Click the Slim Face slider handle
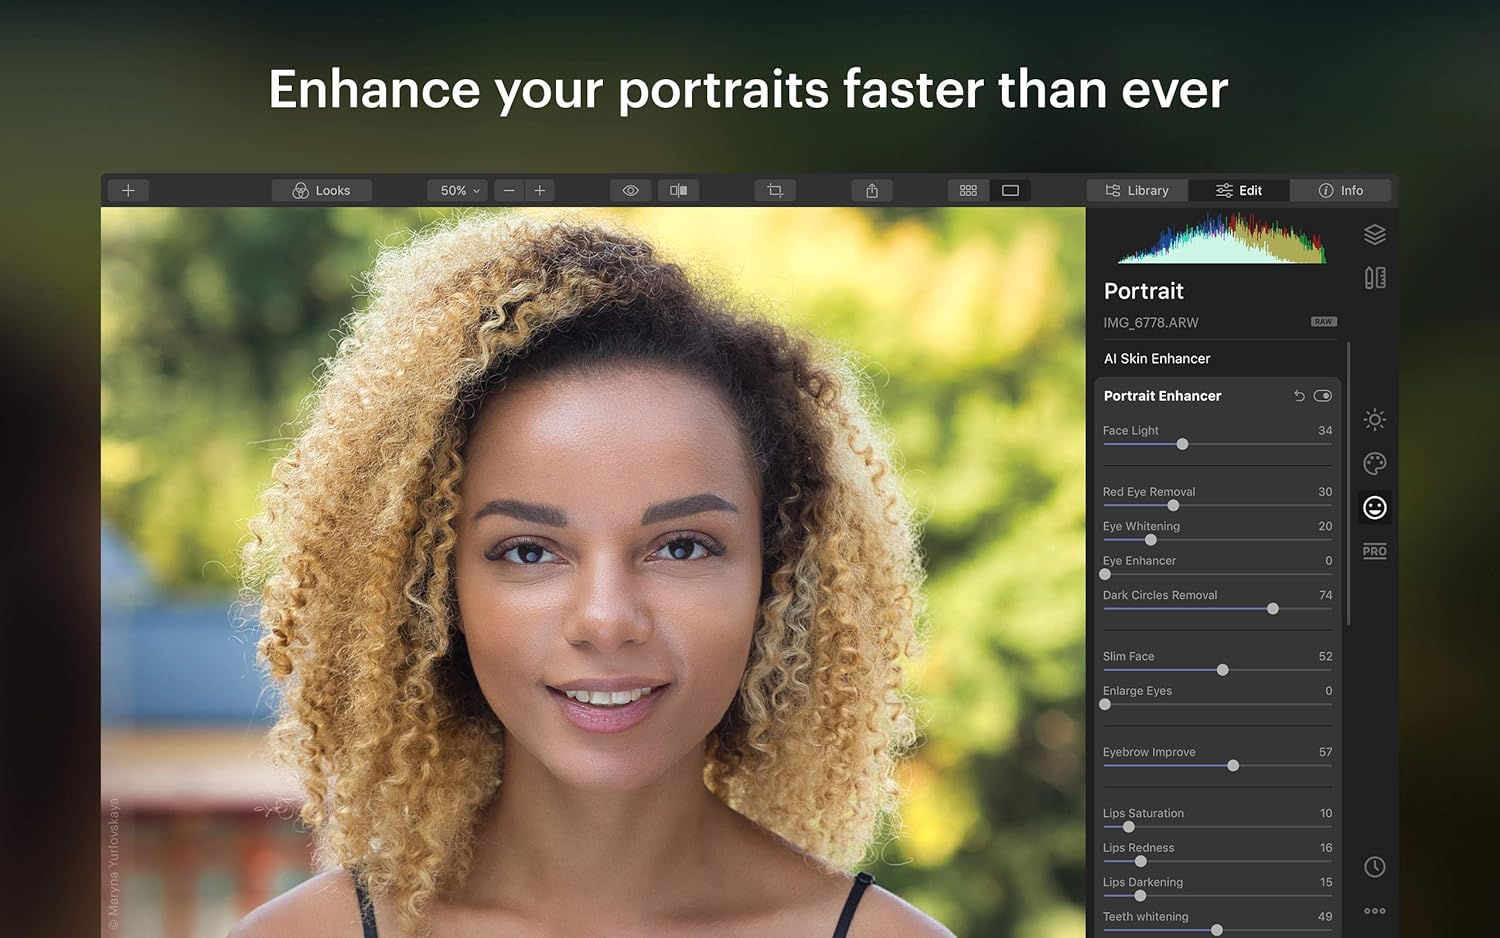 (1222, 670)
